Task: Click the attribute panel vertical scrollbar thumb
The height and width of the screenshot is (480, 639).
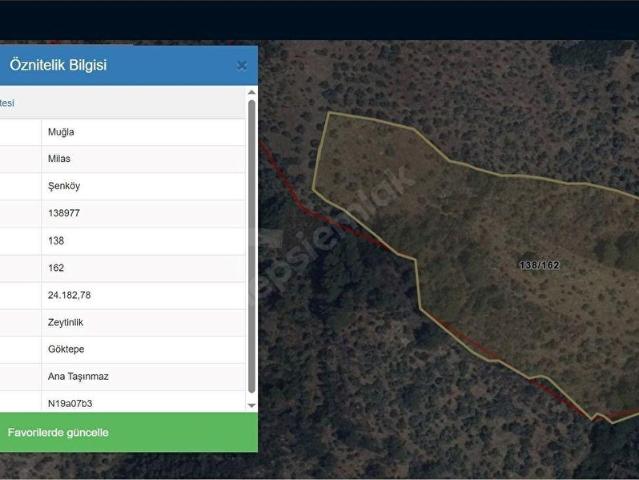Action: pos(252,246)
